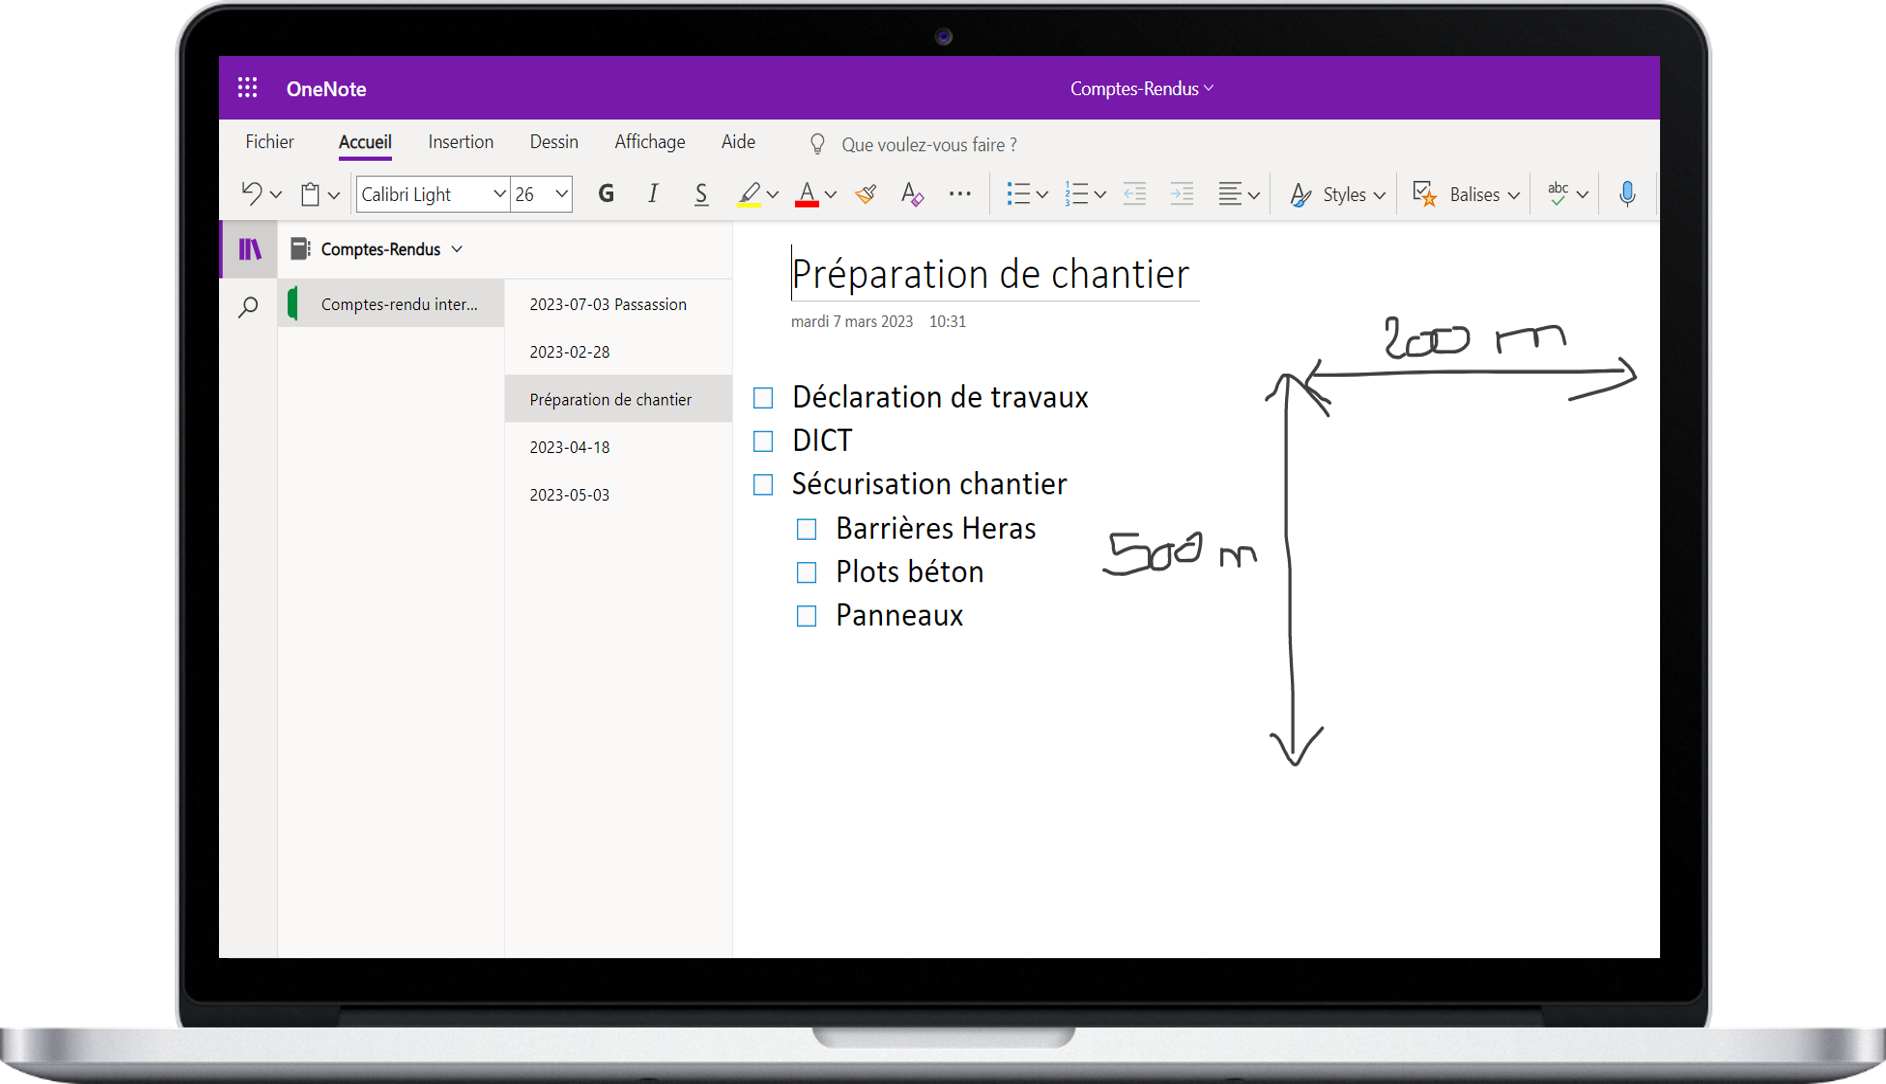Insert a bulleted list icon
Screen dimensions: 1886x1084
pos(1018,194)
